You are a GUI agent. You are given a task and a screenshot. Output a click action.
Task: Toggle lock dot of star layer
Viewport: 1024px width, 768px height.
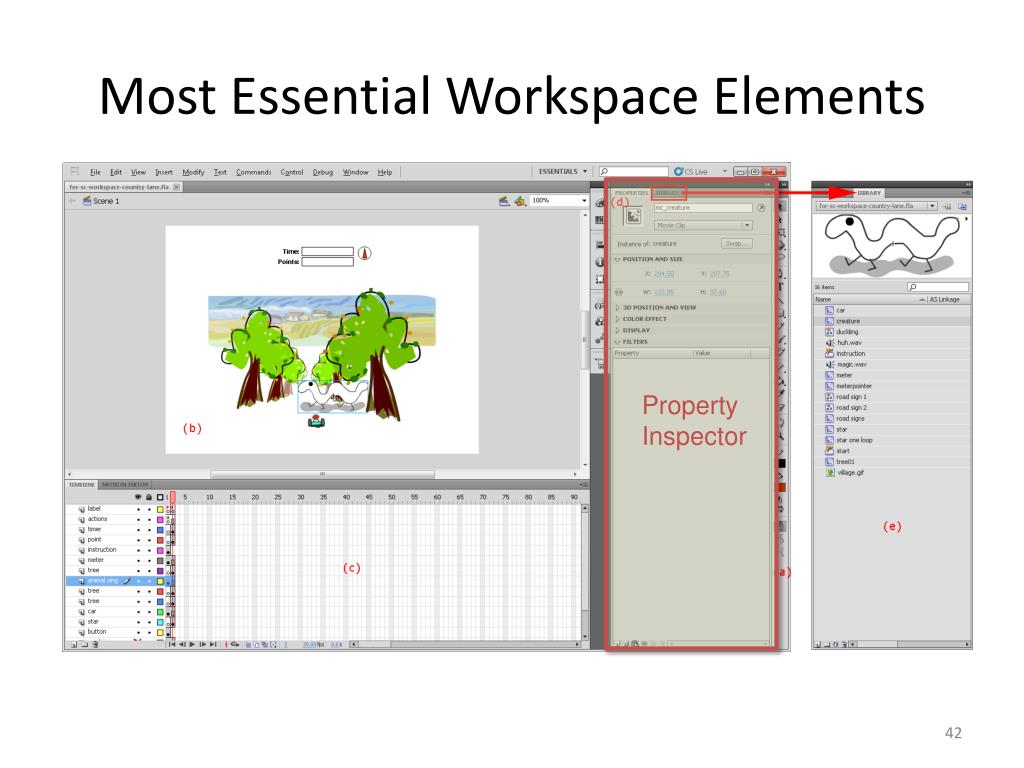click(x=149, y=622)
